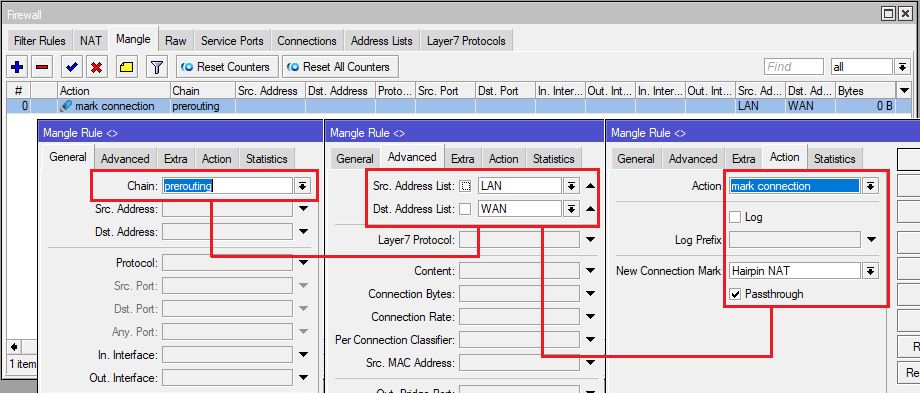The height and width of the screenshot is (393, 920).
Task: Enable the Log checkbox
Action: [735, 217]
